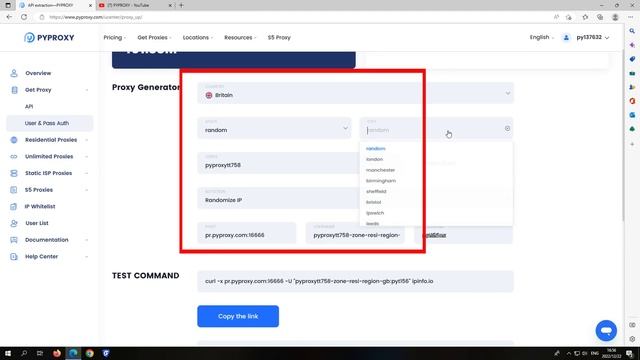Click the pr.pyproxy.com:16666 host field
640x360 pixels.
(247, 233)
